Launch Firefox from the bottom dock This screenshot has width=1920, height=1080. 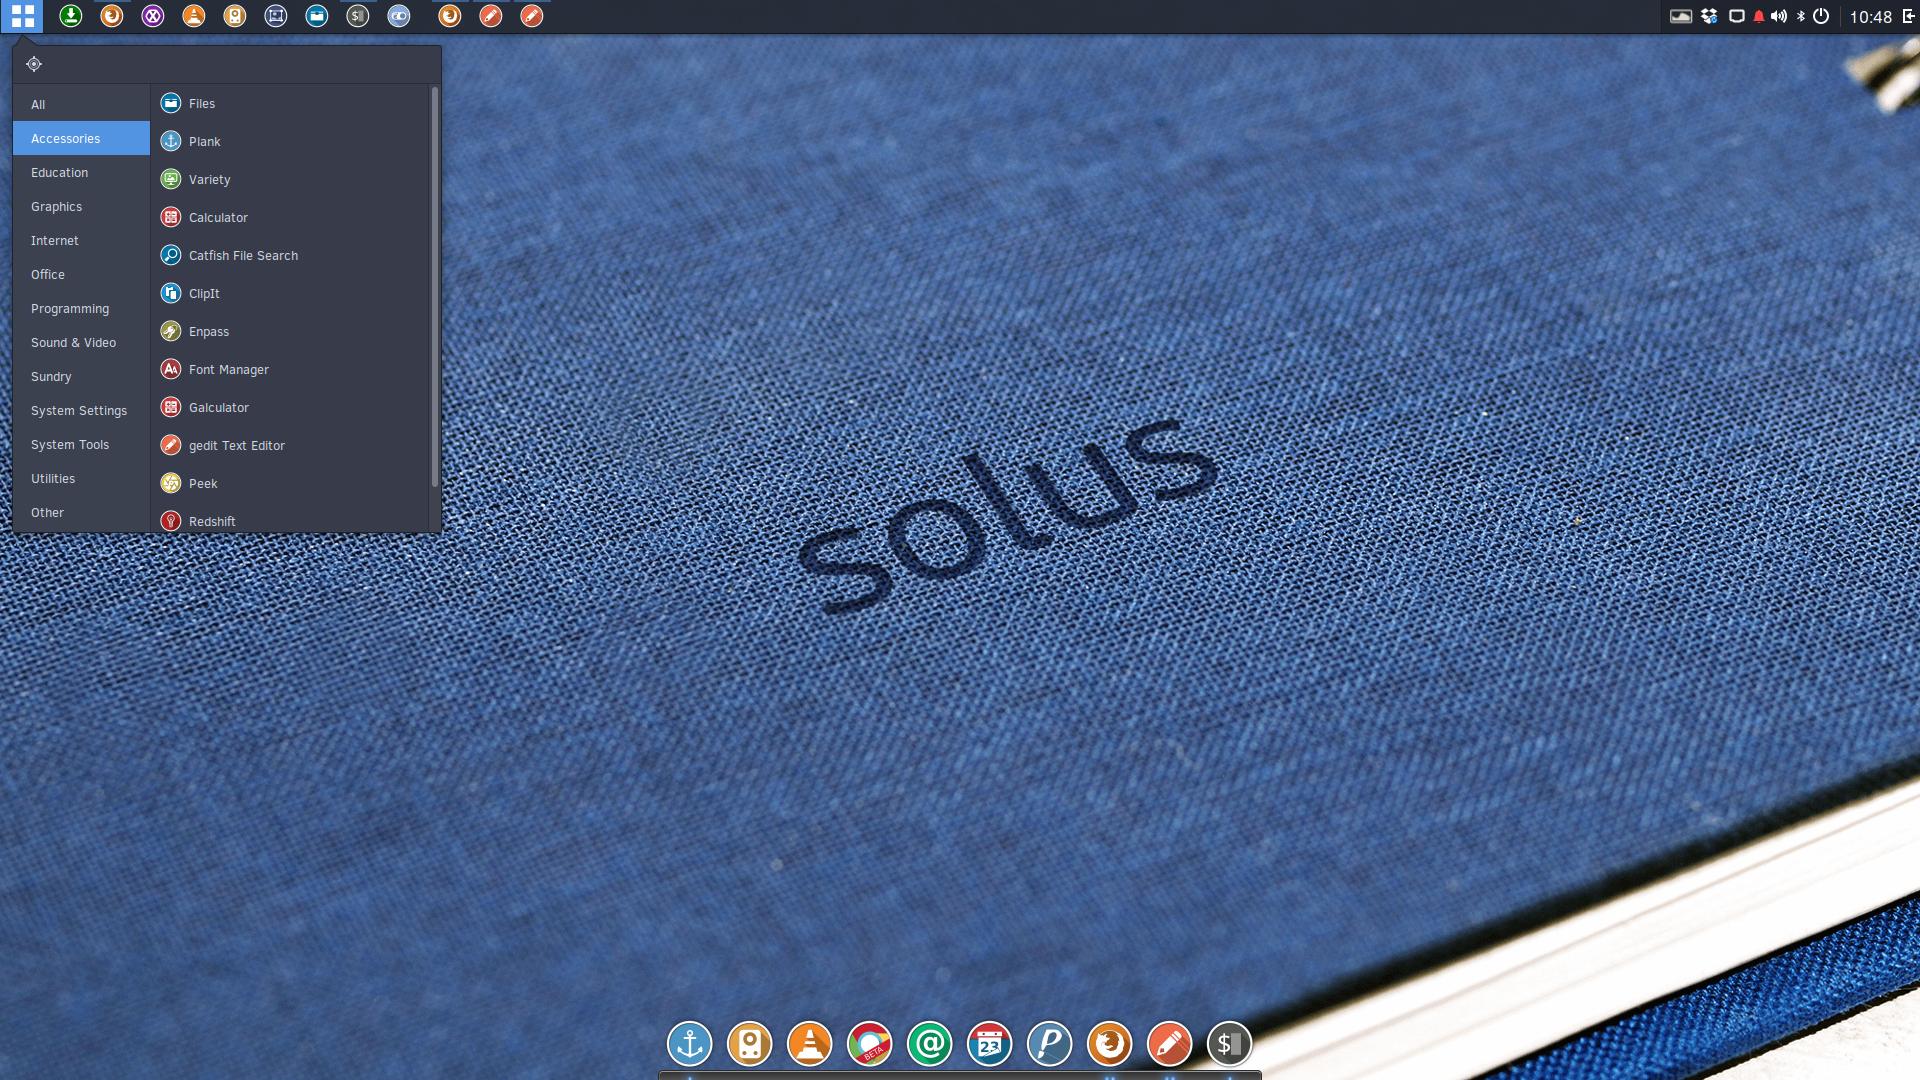tap(1109, 1044)
